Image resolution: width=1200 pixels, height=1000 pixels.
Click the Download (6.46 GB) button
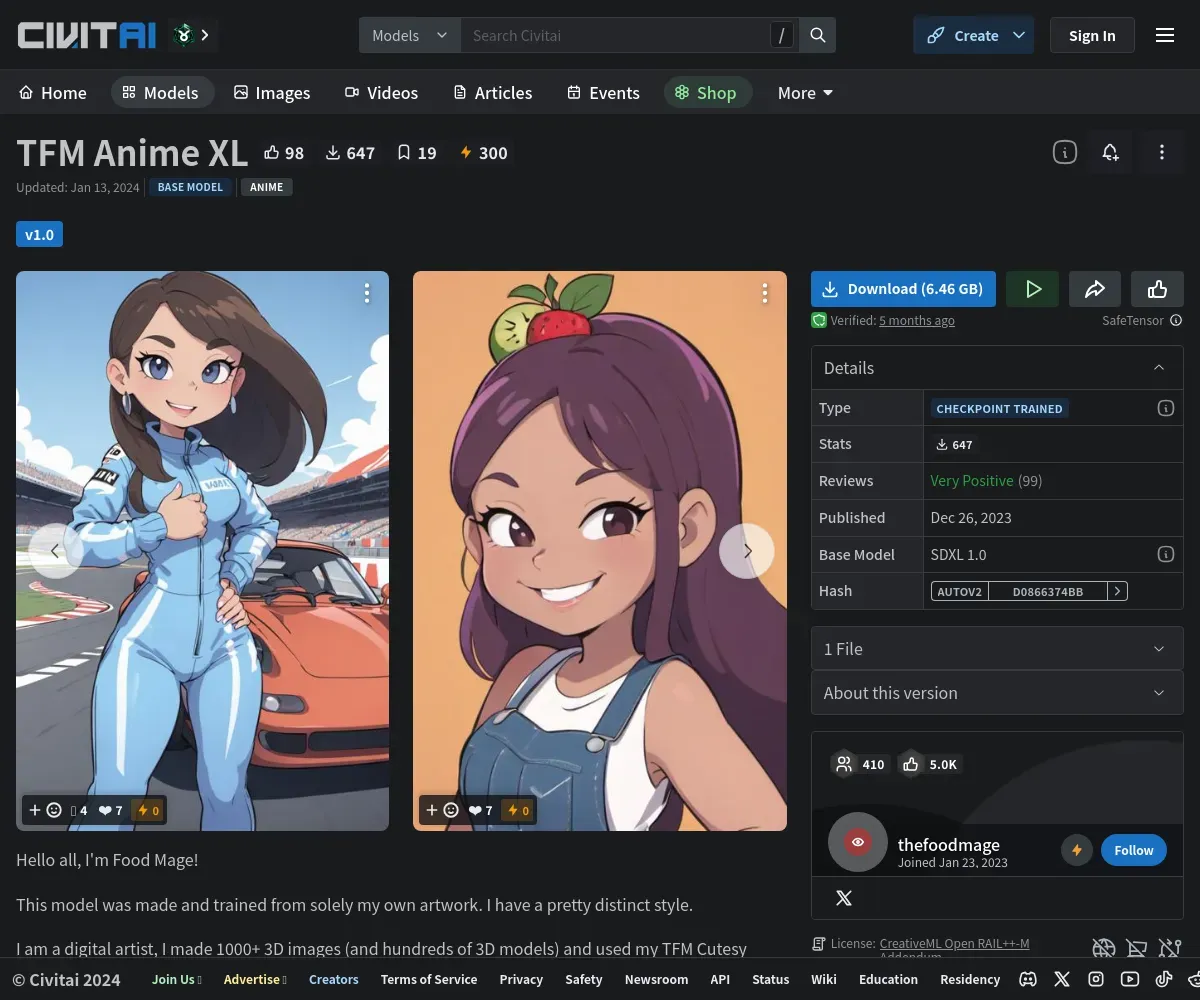click(903, 289)
